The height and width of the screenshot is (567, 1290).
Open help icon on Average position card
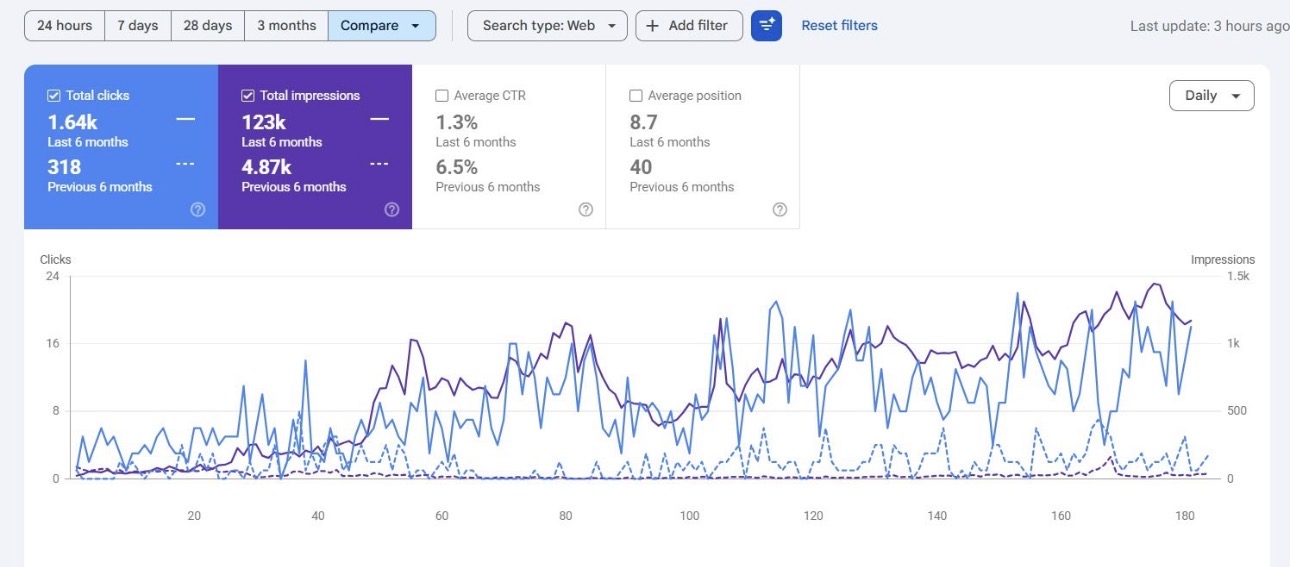(x=780, y=210)
